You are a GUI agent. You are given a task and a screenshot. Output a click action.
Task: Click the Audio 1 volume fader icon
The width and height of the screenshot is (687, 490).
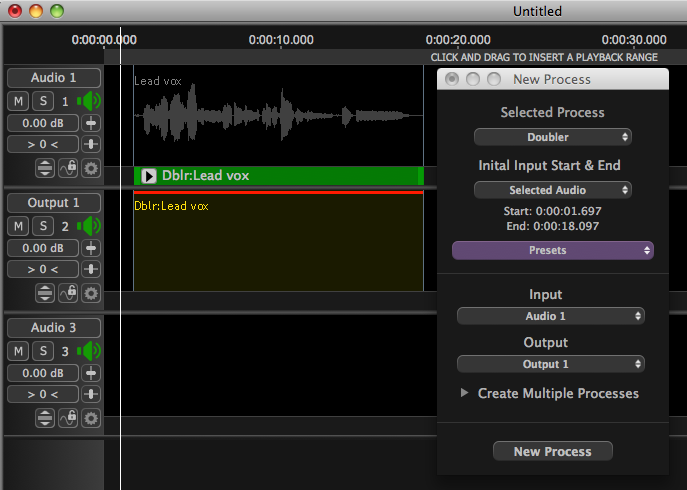pyautogui.click(x=91, y=123)
